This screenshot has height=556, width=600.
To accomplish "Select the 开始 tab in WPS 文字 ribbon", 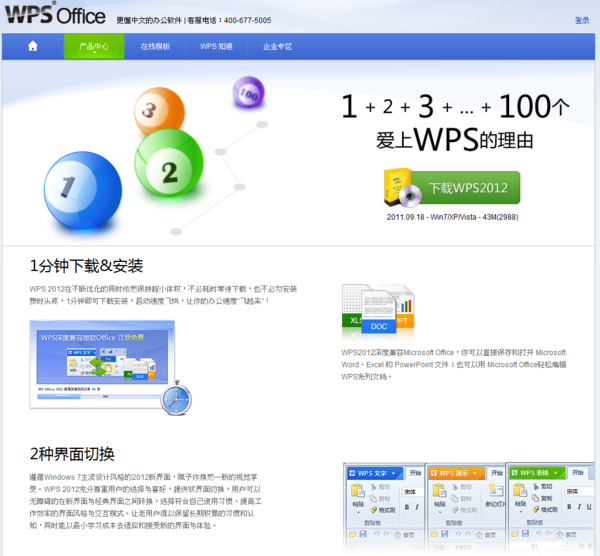I will click(416, 473).
